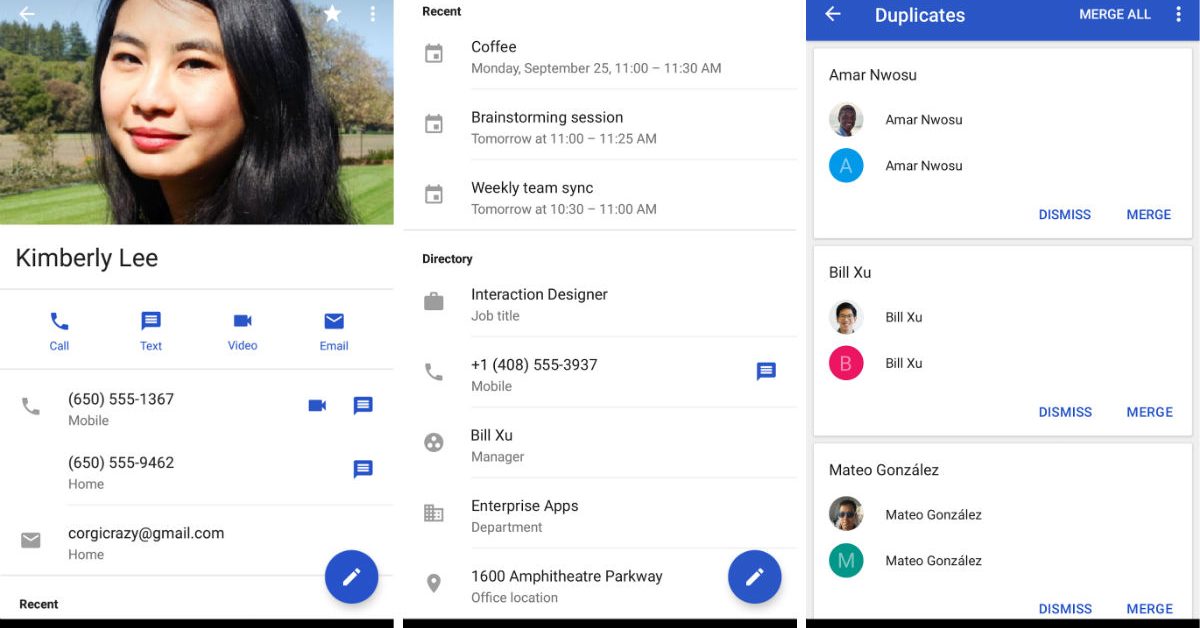
Task: Merge the Amar Nwosu duplicates
Action: (1148, 215)
